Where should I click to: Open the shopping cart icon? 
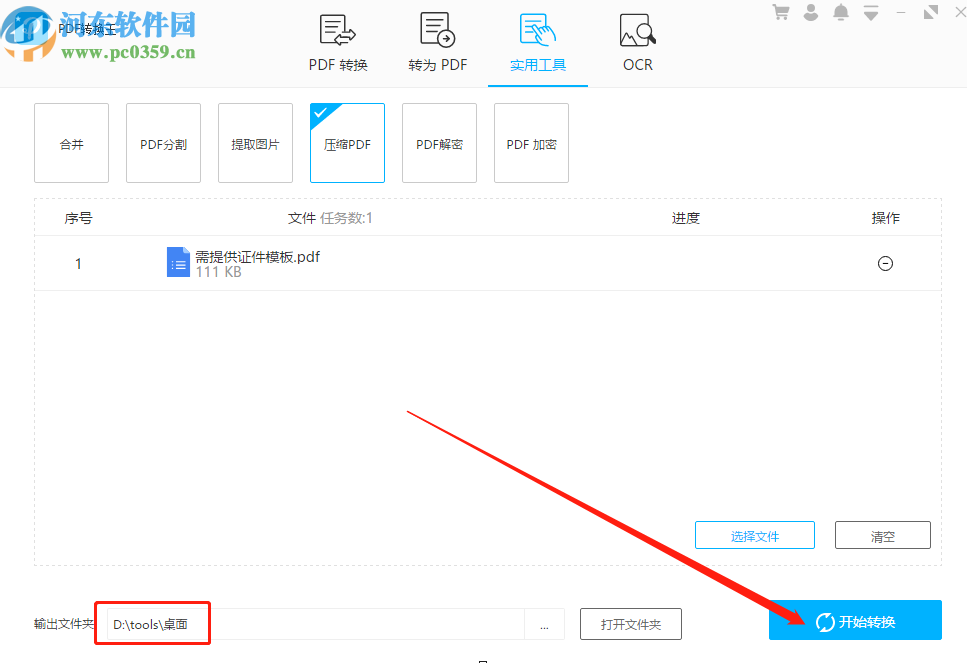pyautogui.click(x=780, y=12)
